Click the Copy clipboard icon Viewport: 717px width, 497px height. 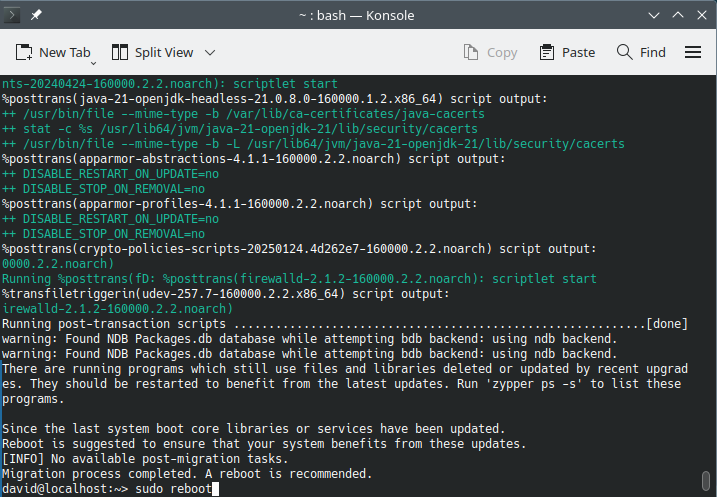471,52
